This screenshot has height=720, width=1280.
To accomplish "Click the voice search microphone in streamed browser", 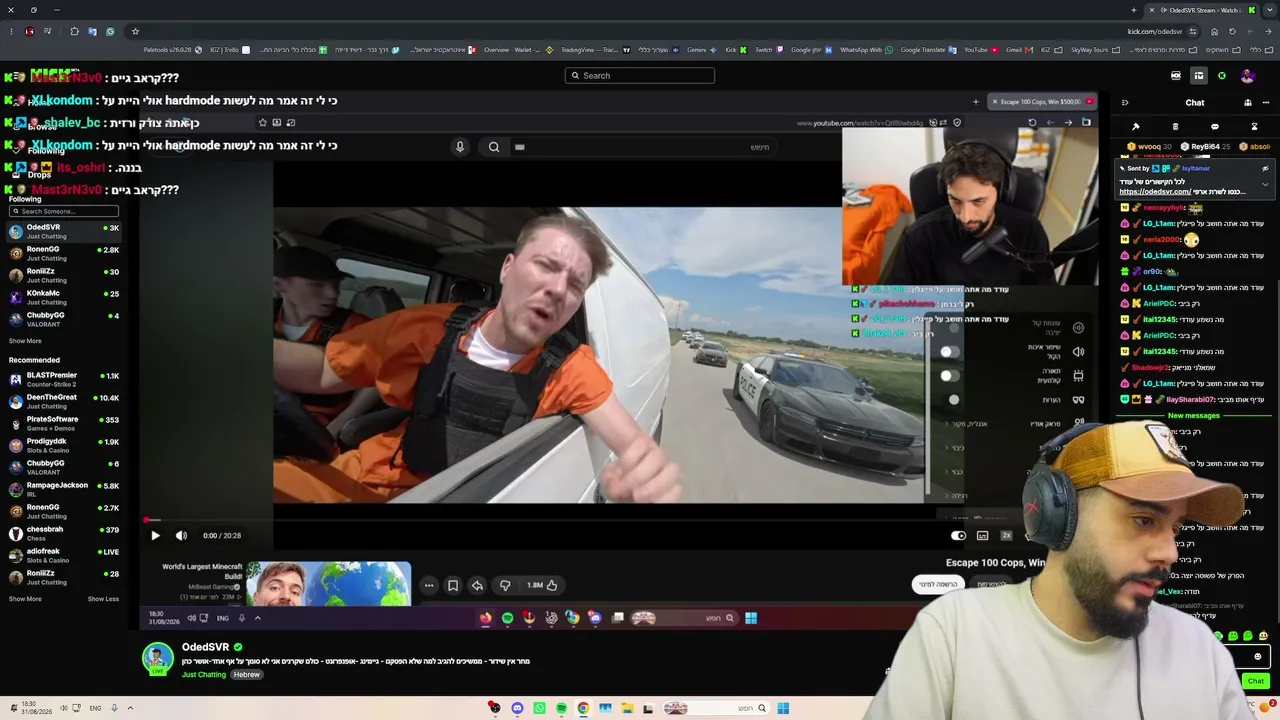I will coord(460,147).
